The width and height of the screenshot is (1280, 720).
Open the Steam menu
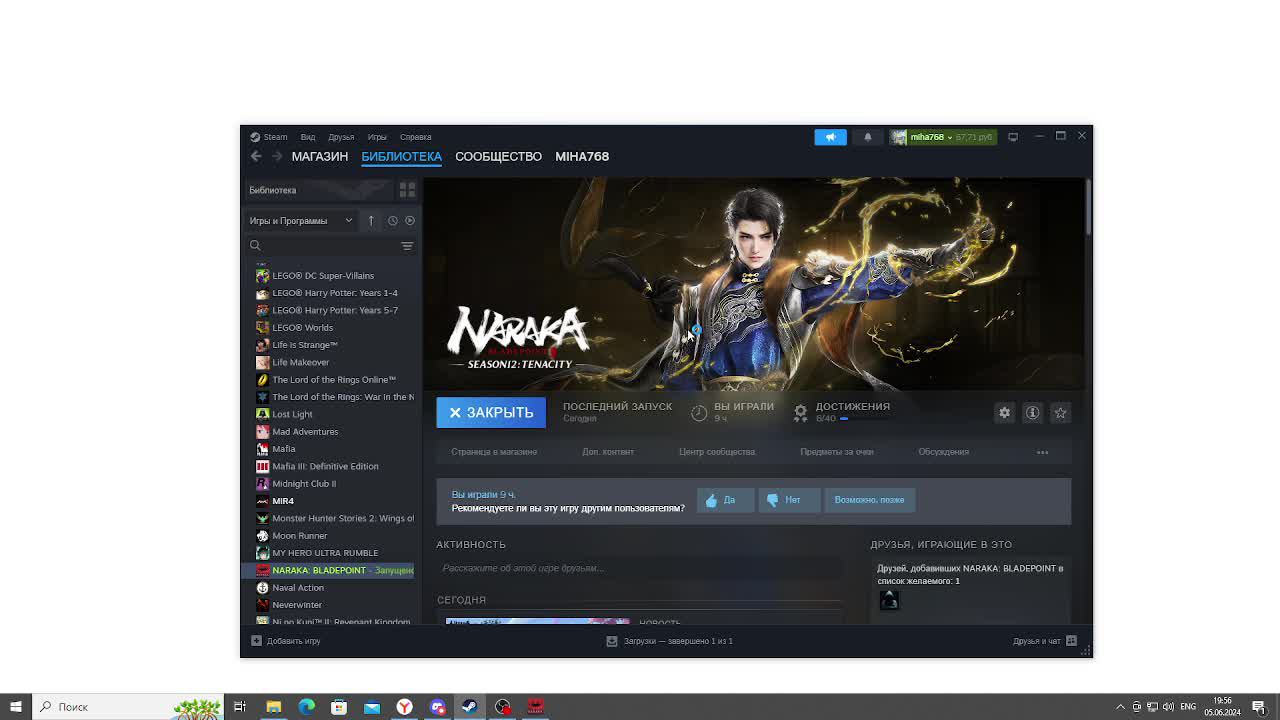click(x=275, y=137)
